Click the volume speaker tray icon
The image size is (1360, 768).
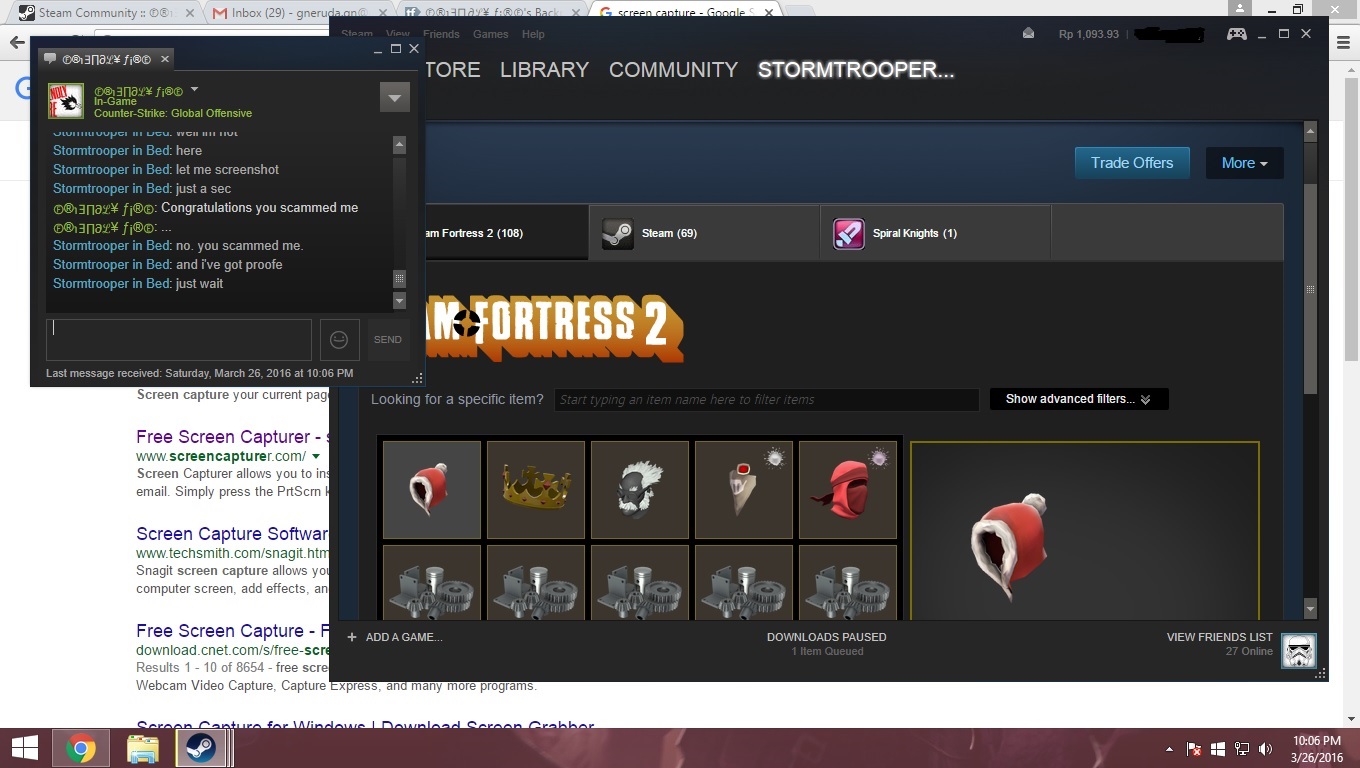tap(1265, 749)
